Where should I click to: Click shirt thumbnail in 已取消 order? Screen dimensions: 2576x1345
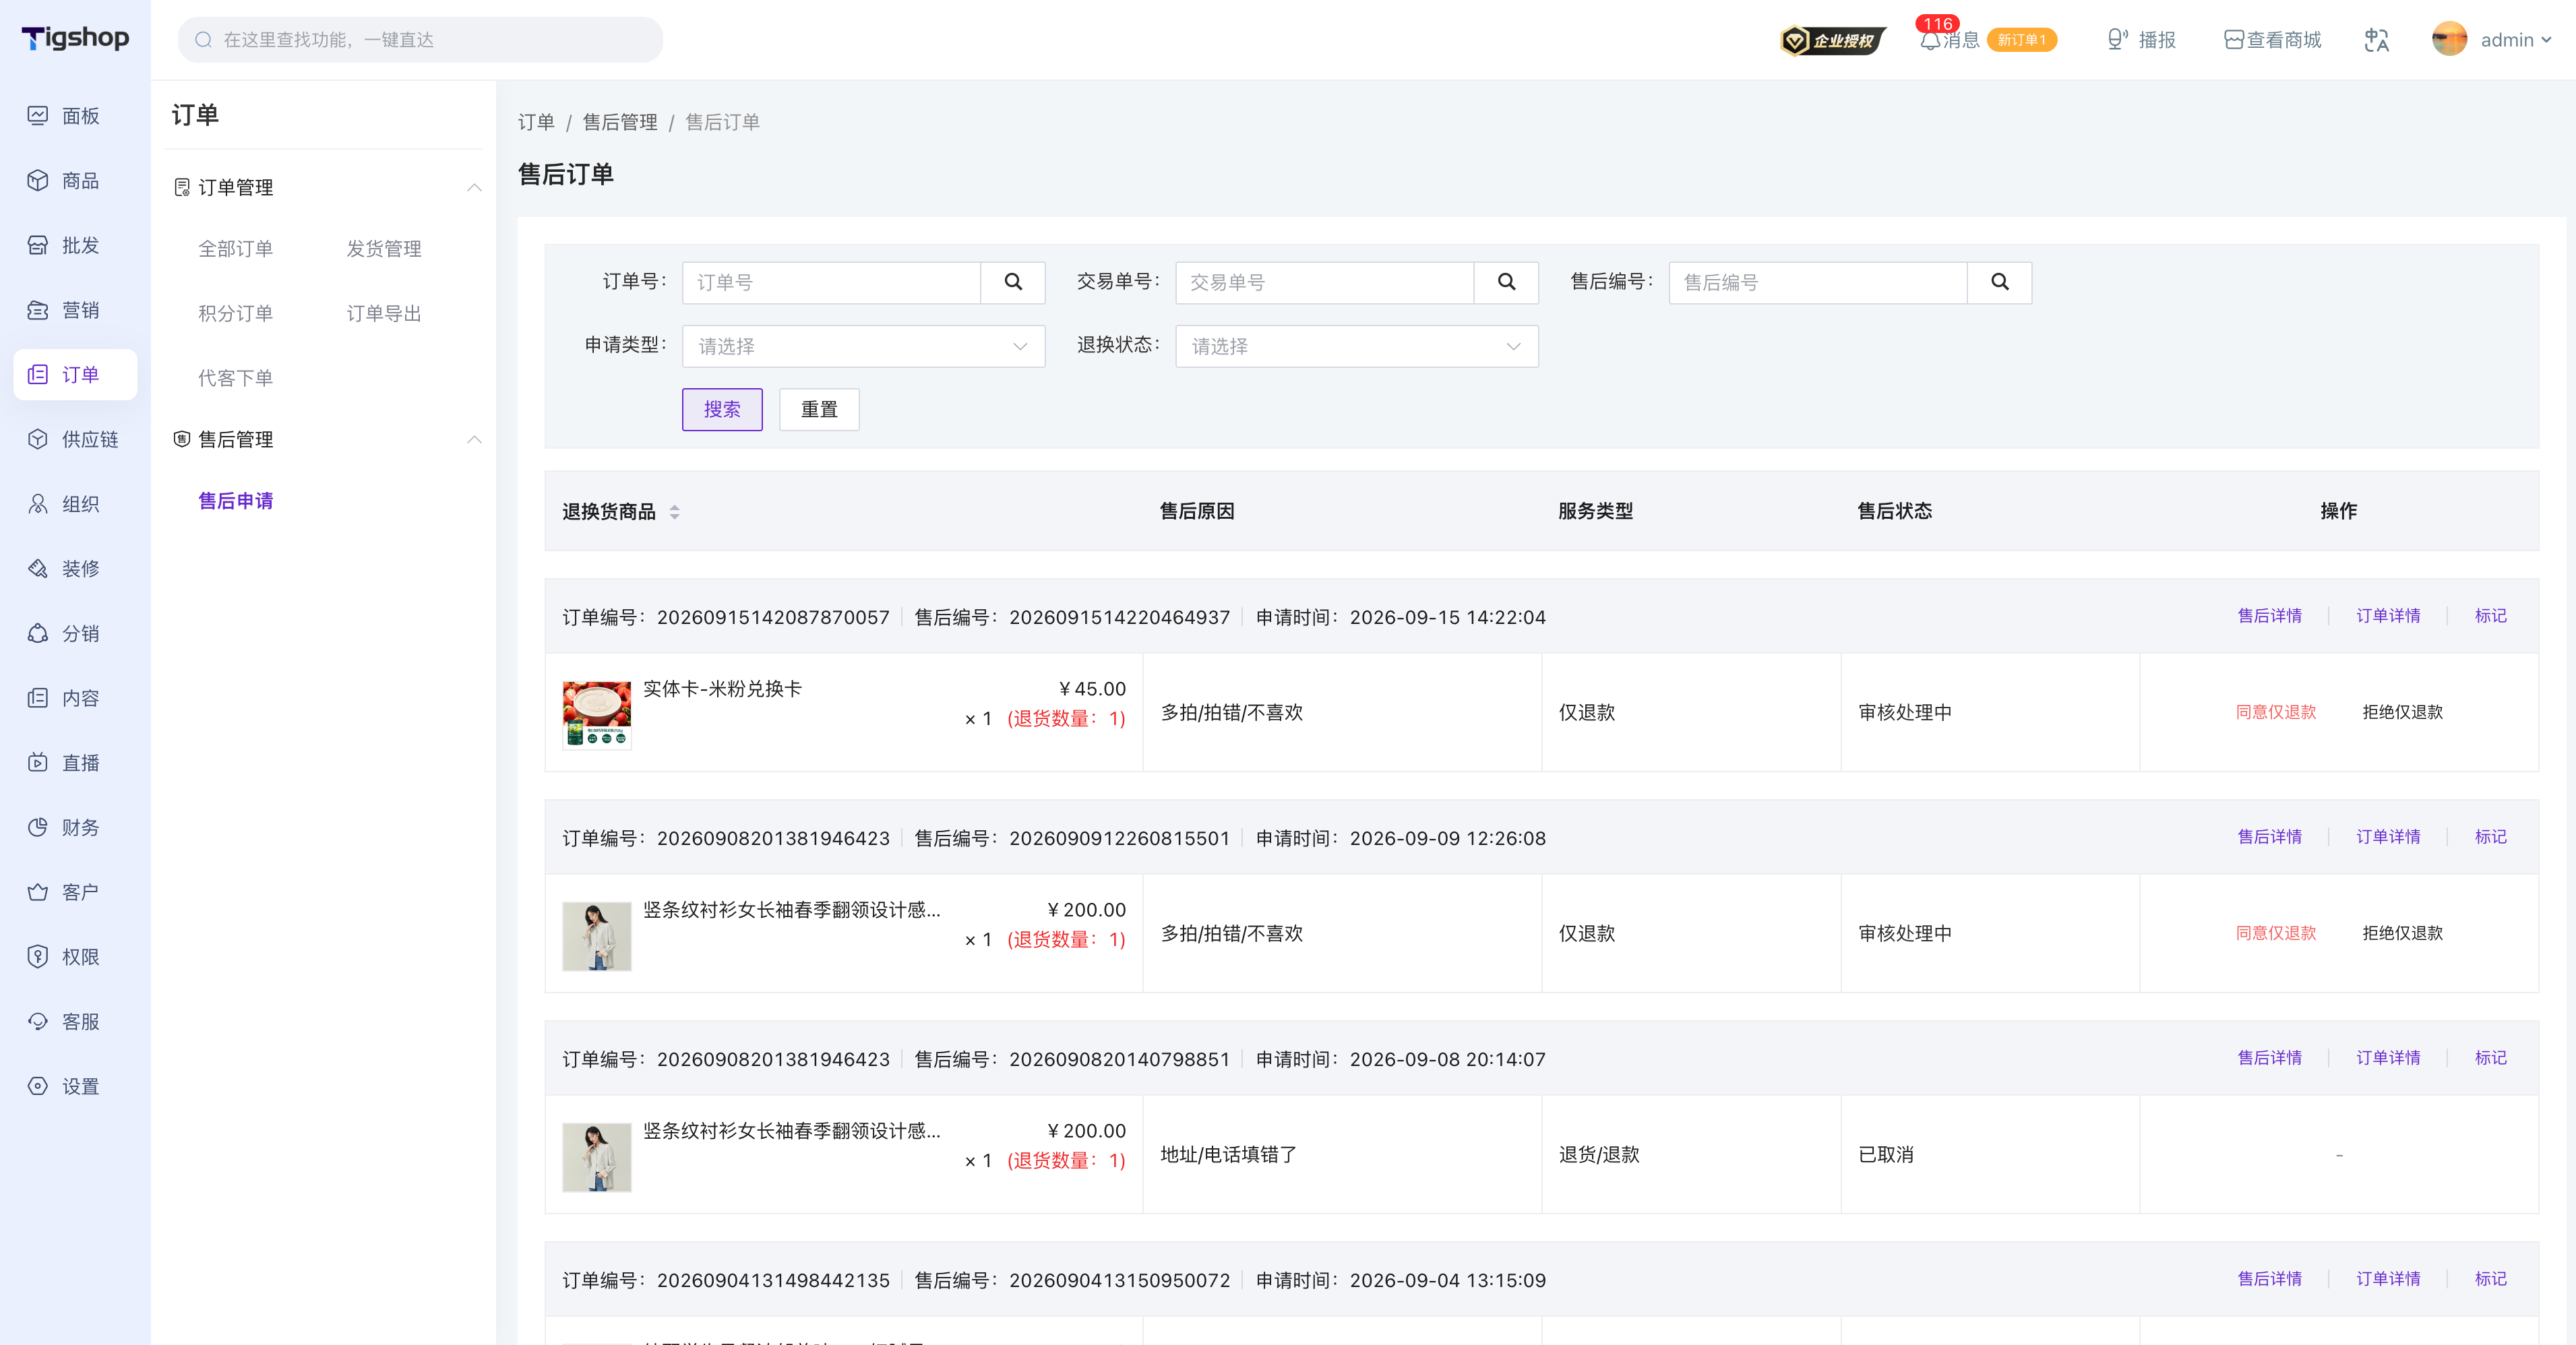point(597,1157)
